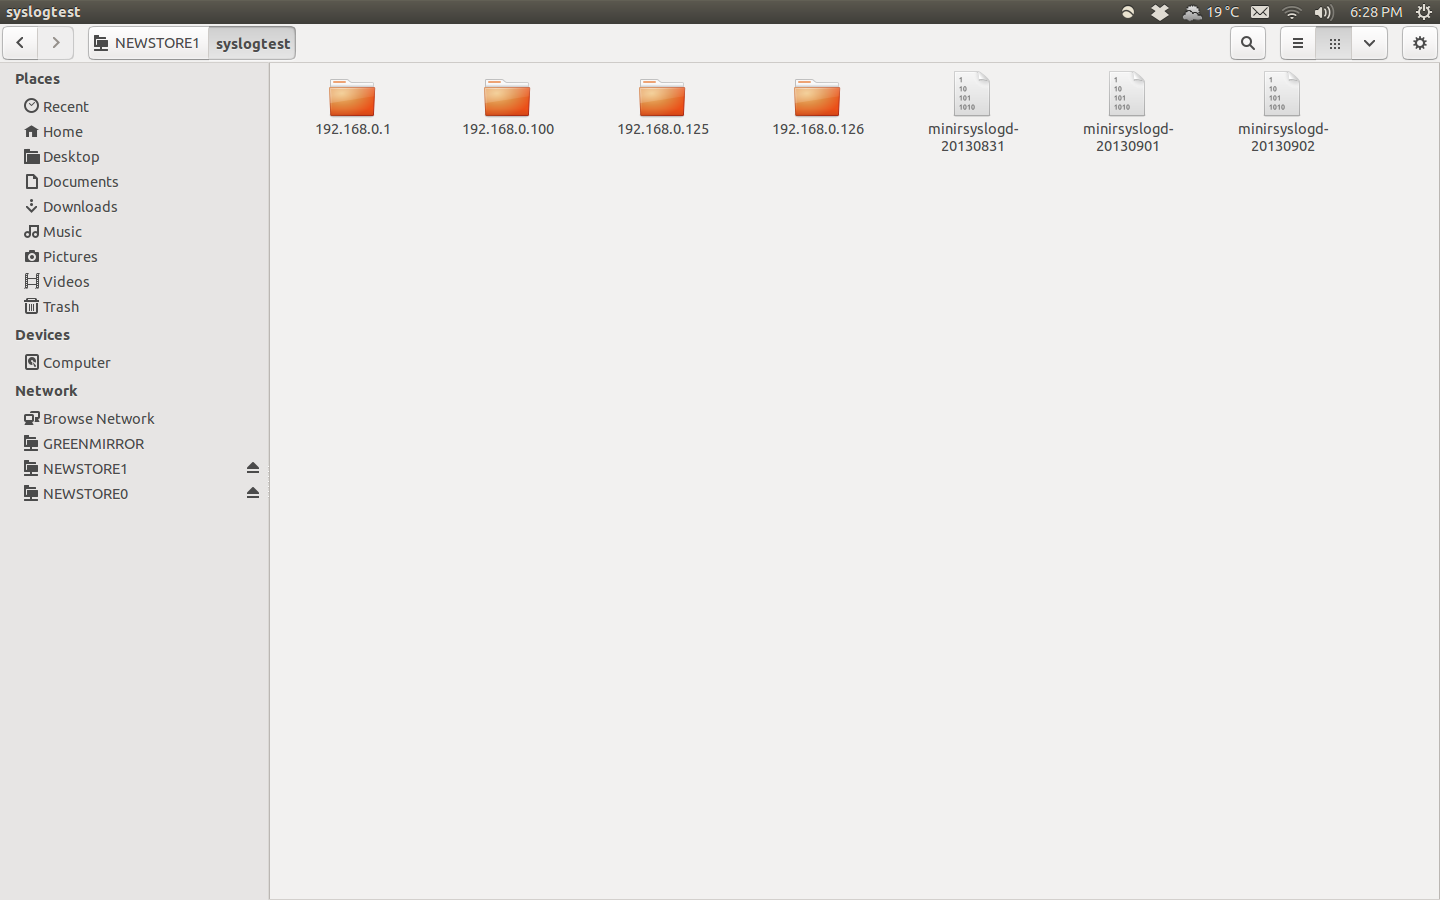This screenshot has width=1440, height=900.
Task: Open the Wi-Fi network indicator
Action: (x=1292, y=12)
